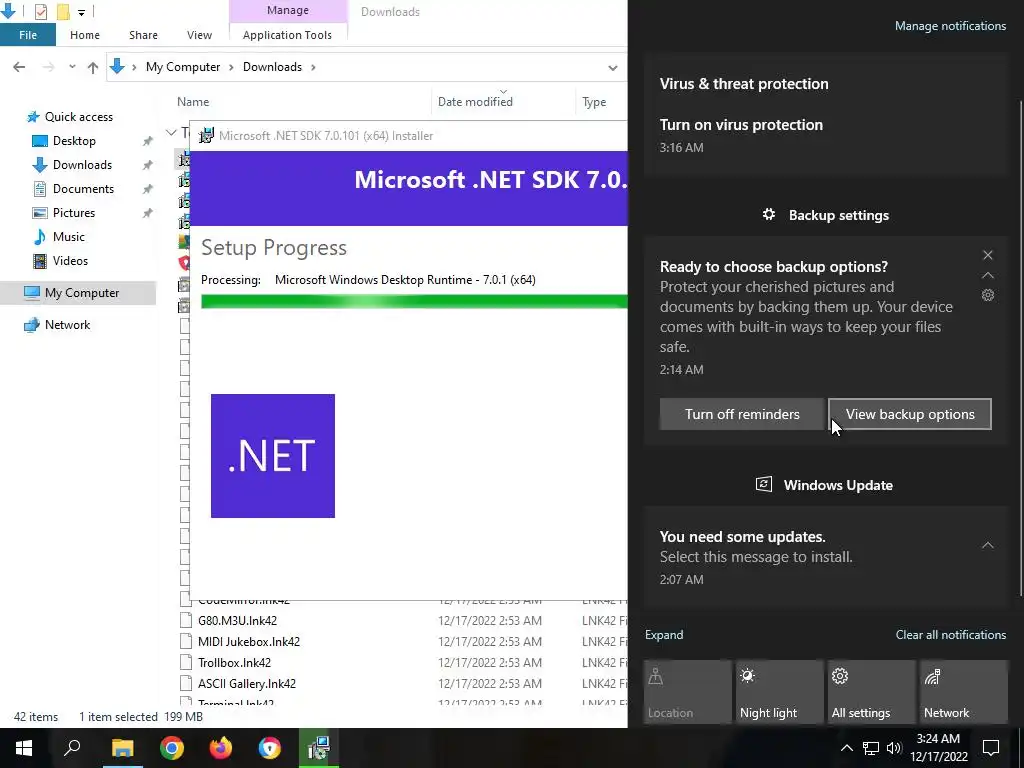This screenshot has width=1024, height=768.
Task: Launch Firefox from taskbar
Action: click(221, 748)
